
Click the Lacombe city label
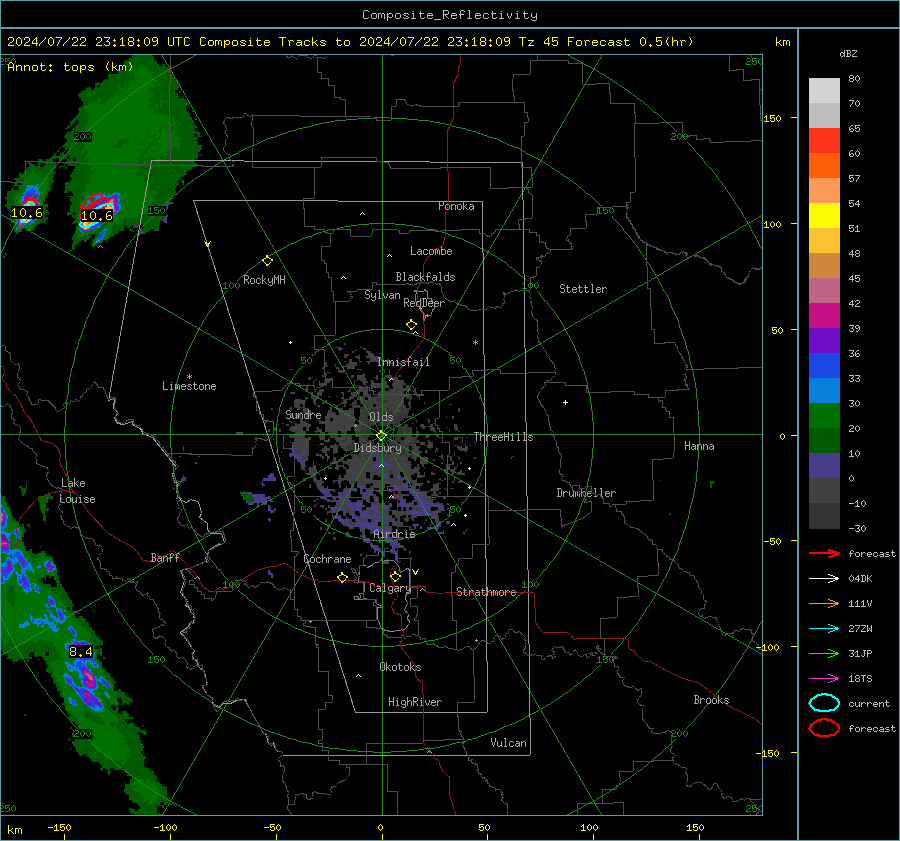[x=431, y=251]
